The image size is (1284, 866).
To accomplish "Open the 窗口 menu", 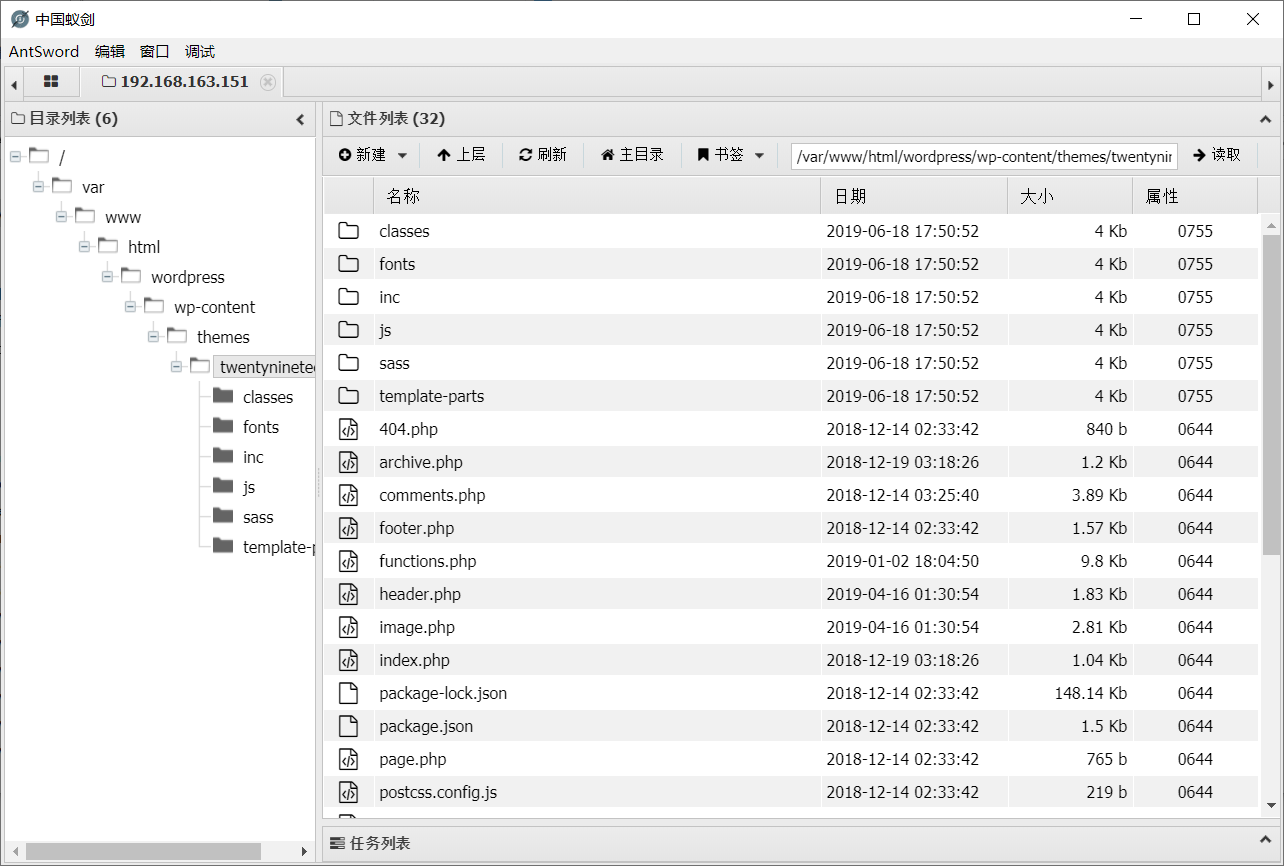I will coord(155,52).
